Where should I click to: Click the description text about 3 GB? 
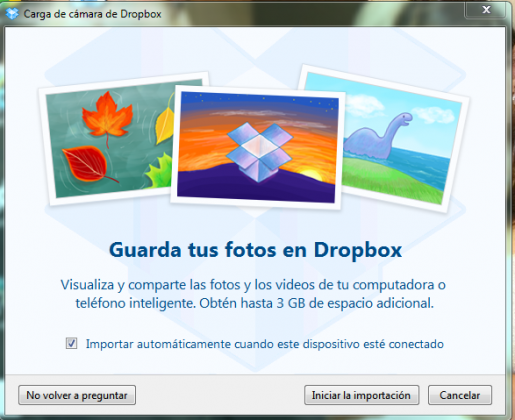[254, 294]
